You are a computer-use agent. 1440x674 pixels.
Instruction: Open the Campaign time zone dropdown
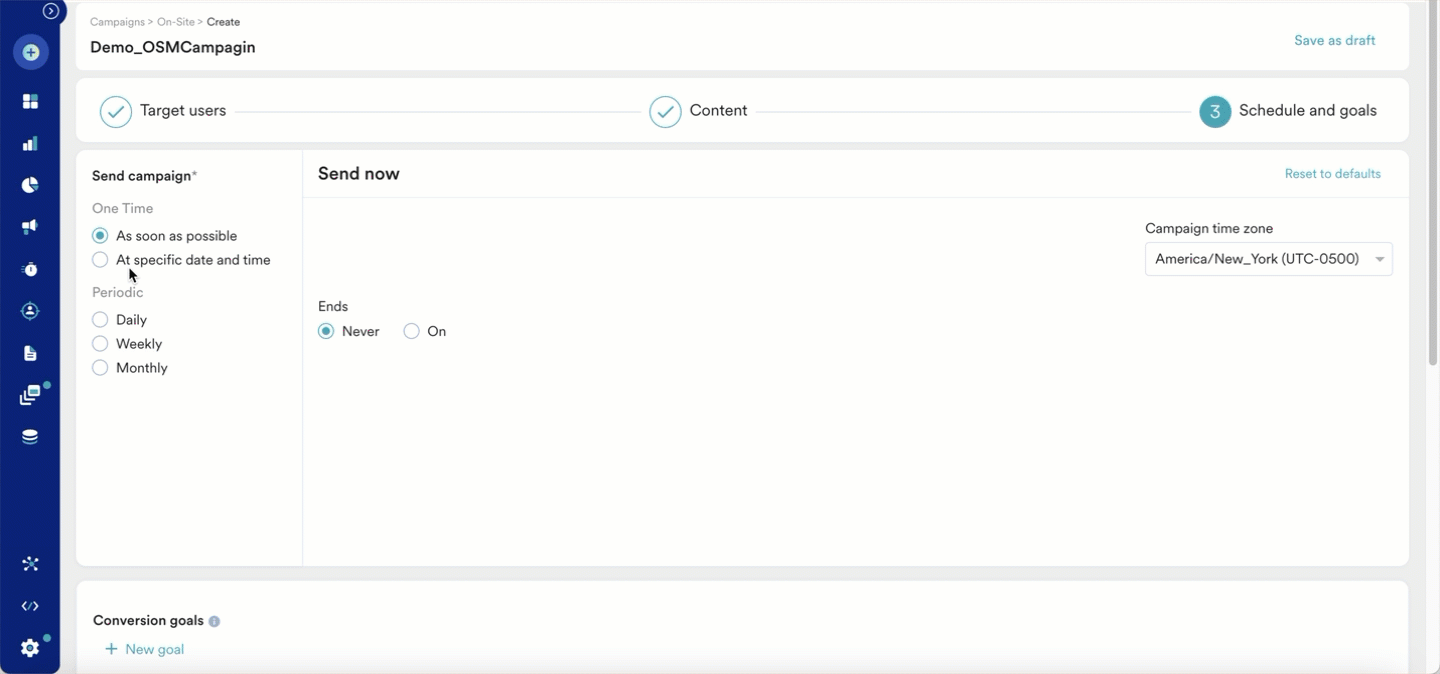tap(1268, 259)
